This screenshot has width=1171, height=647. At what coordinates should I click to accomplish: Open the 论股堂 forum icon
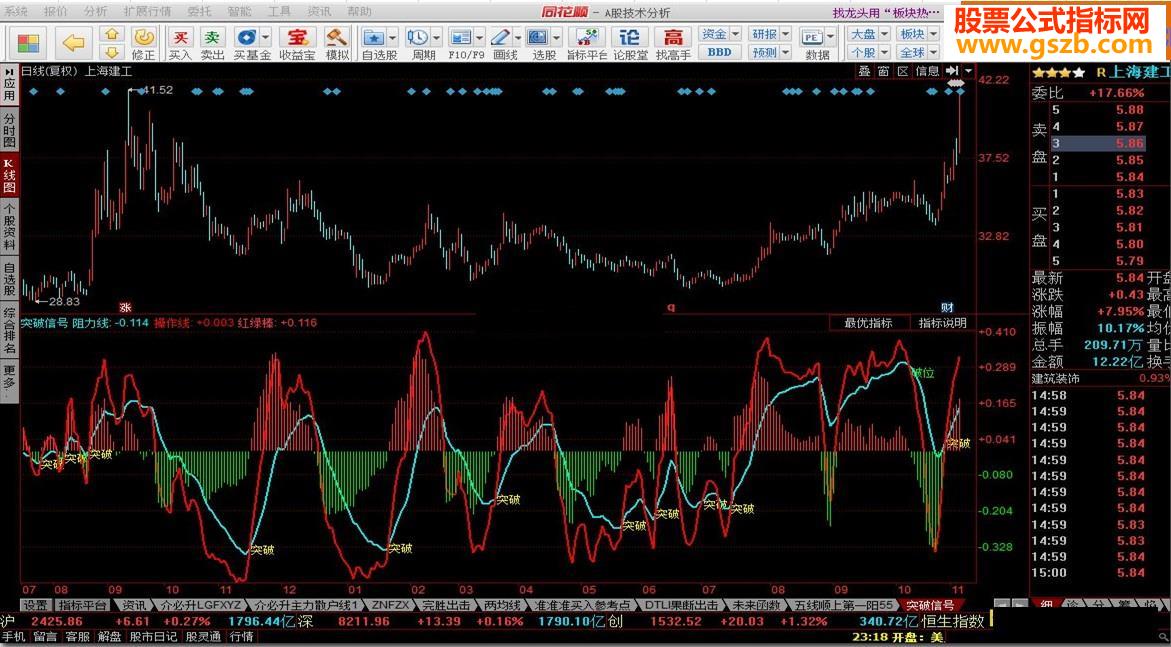630,43
